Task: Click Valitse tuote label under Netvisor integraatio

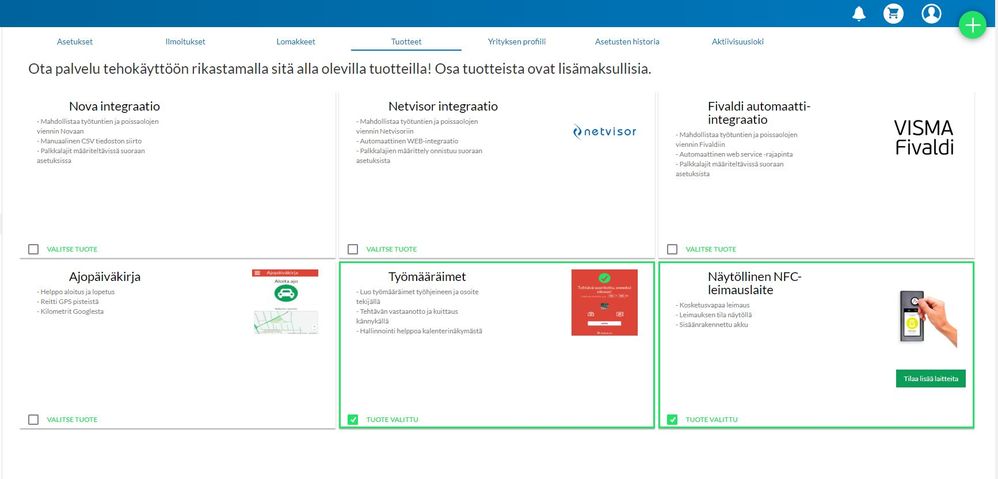Action: [x=391, y=249]
